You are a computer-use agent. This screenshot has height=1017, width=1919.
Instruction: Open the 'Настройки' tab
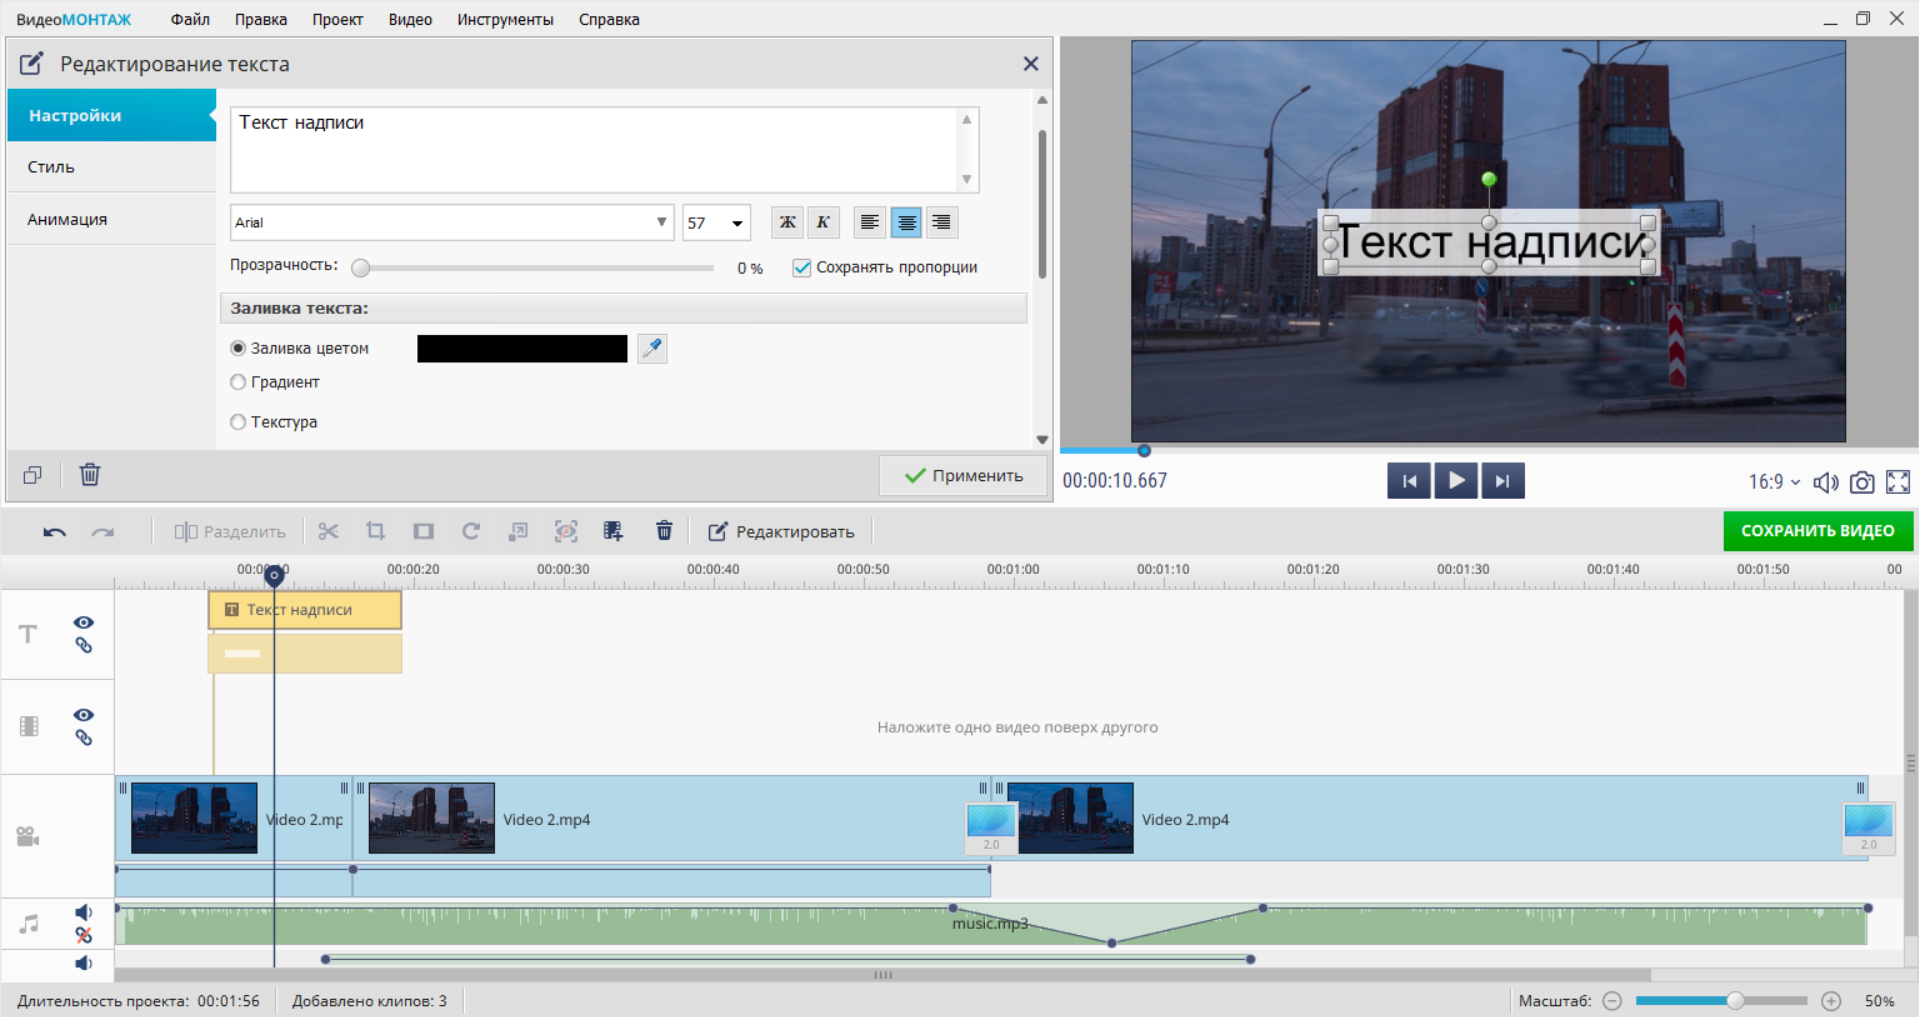coord(111,115)
